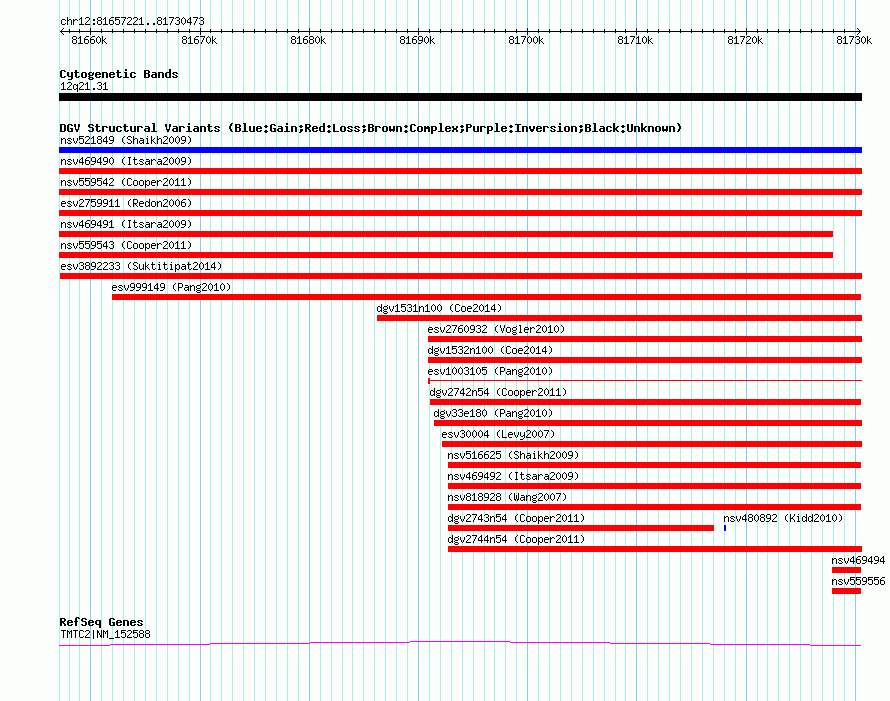Select nsv469491 (Itsara2009) label

click(126, 224)
